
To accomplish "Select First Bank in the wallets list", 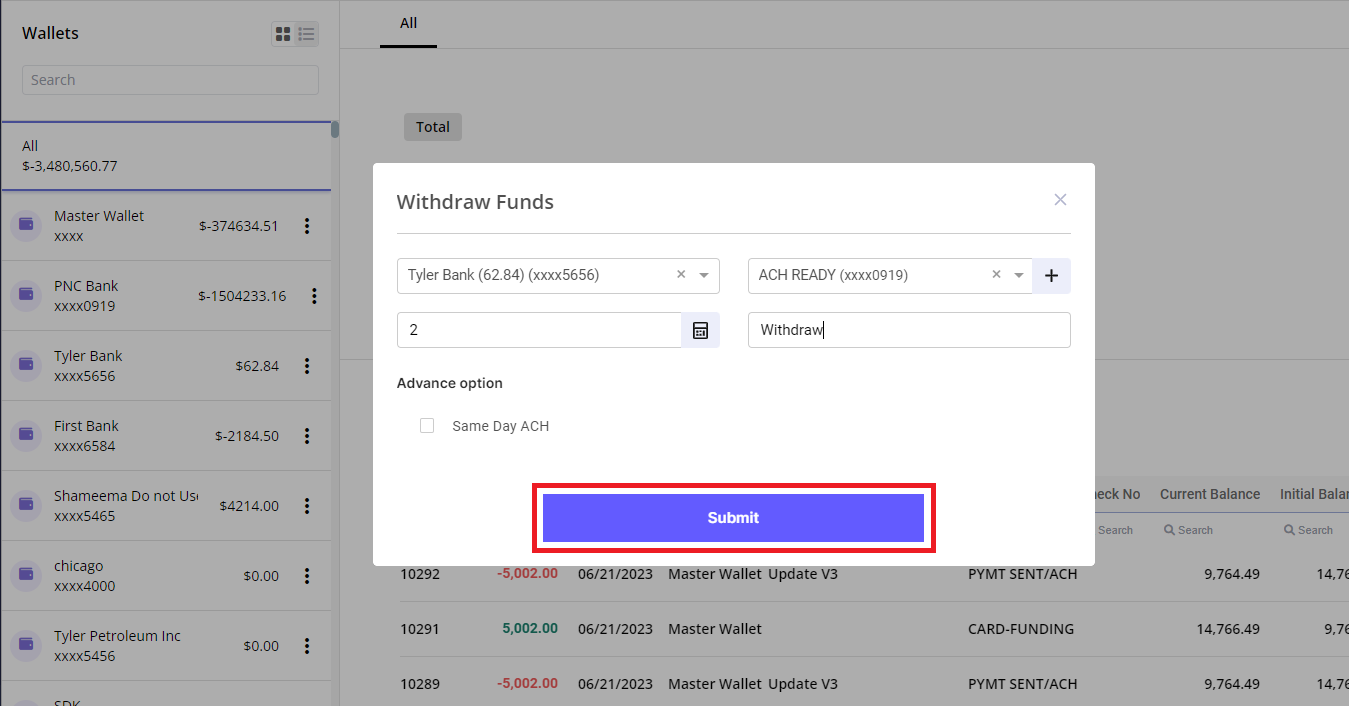I will tap(86, 426).
